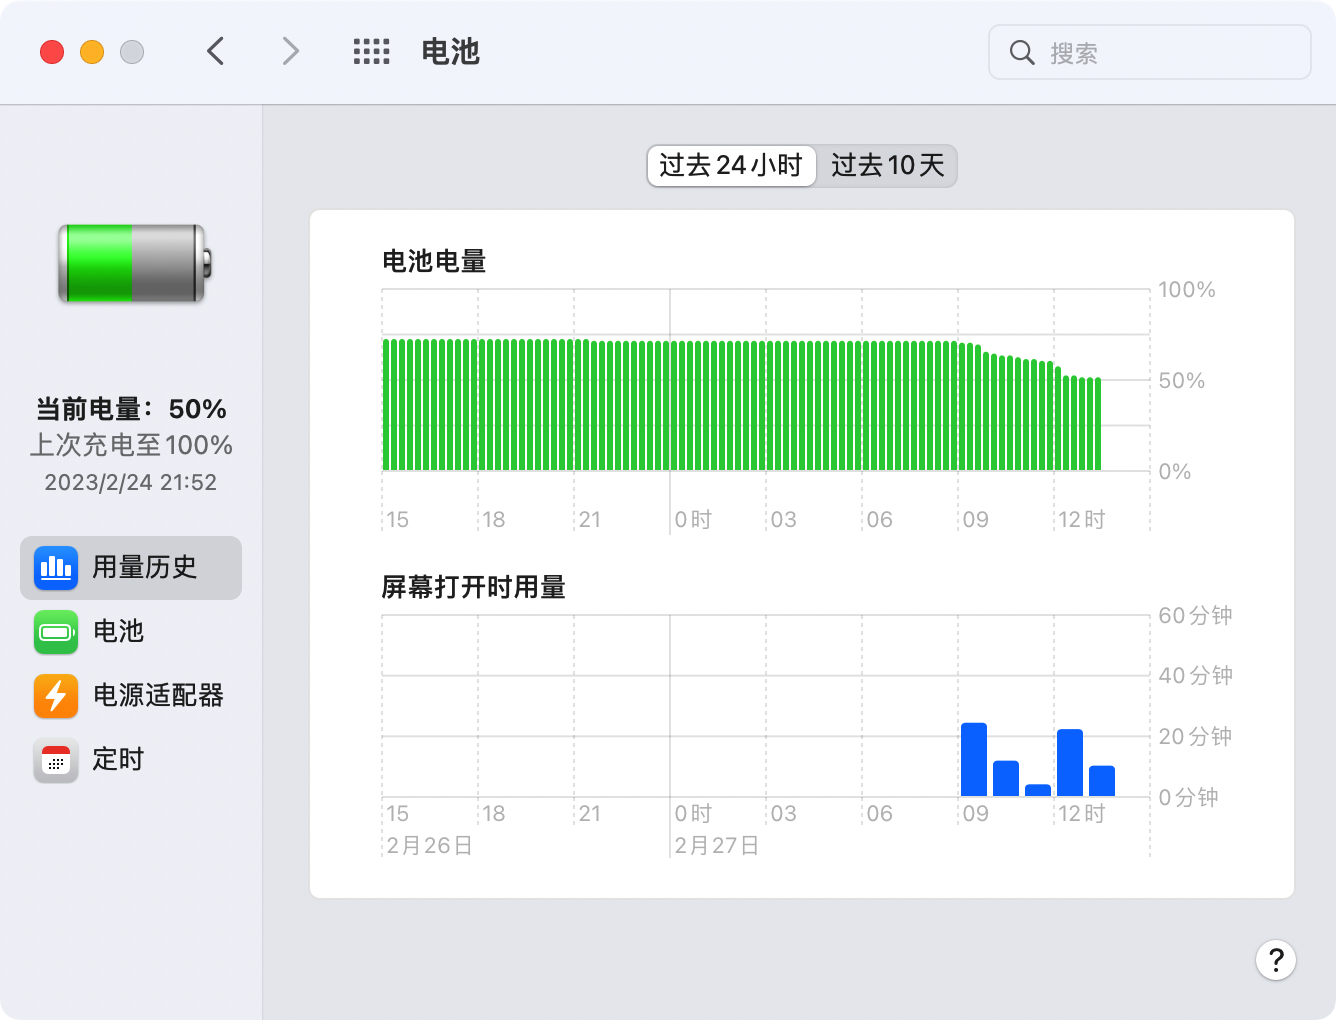This screenshot has width=1336, height=1020.
Task: Select 用量历史 in the sidebar
Action: click(145, 568)
